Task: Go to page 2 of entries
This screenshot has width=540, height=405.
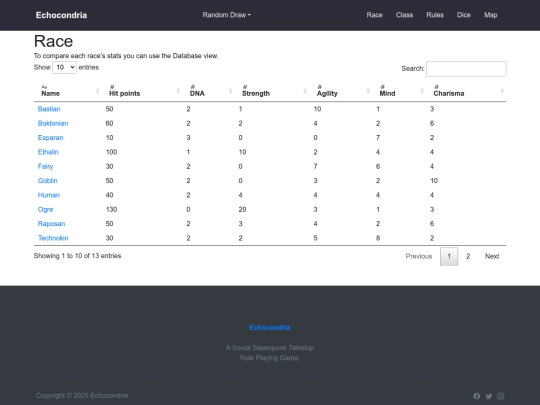Action: coord(468,256)
